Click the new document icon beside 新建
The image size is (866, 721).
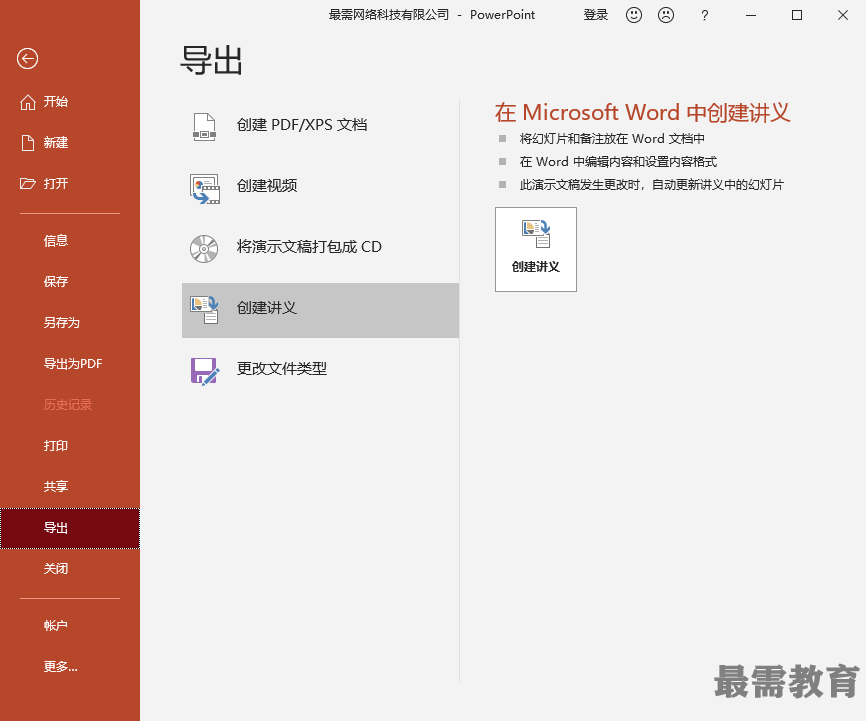coord(28,143)
